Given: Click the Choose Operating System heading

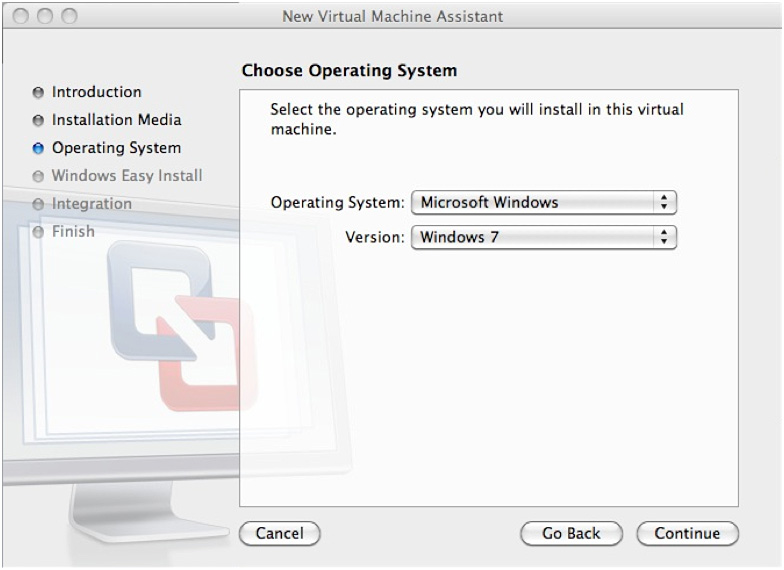Looking at the screenshot, I should click(x=349, y=71).
